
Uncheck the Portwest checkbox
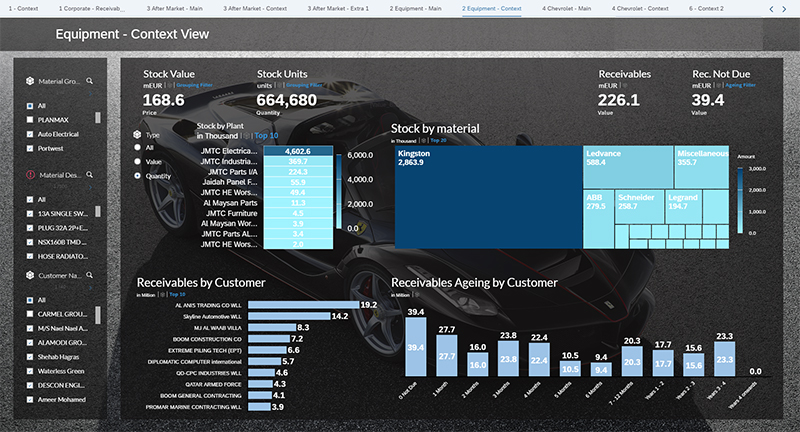[x=30, y=148]
